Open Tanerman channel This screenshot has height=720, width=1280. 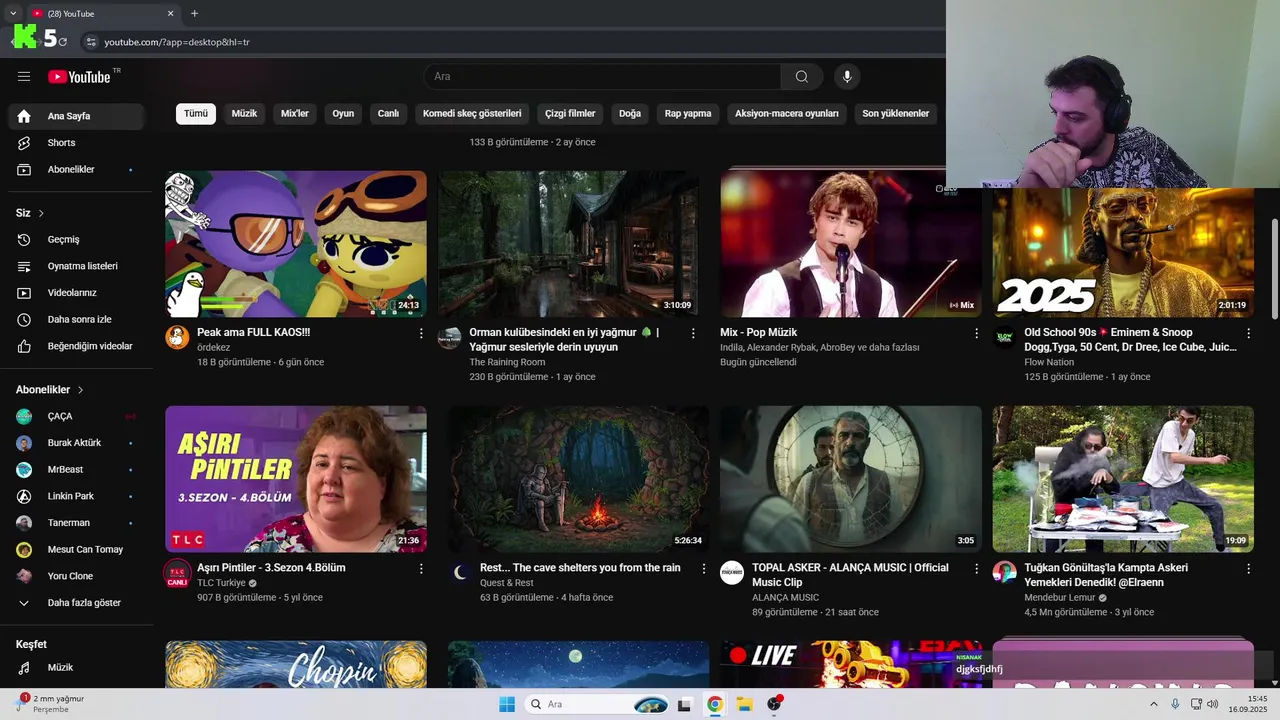76,523
